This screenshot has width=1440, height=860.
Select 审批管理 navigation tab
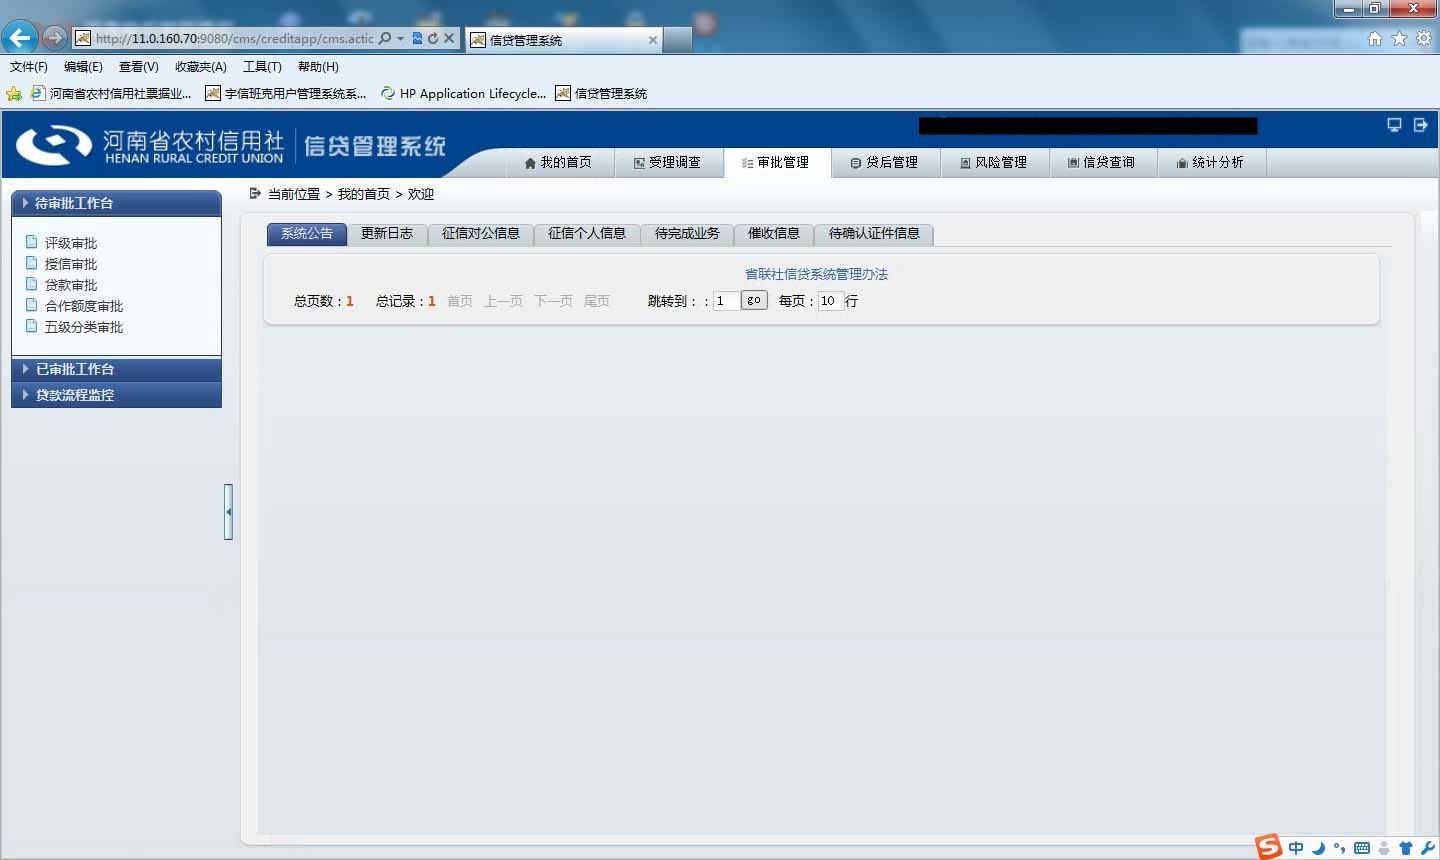click(x=777, y=162)
